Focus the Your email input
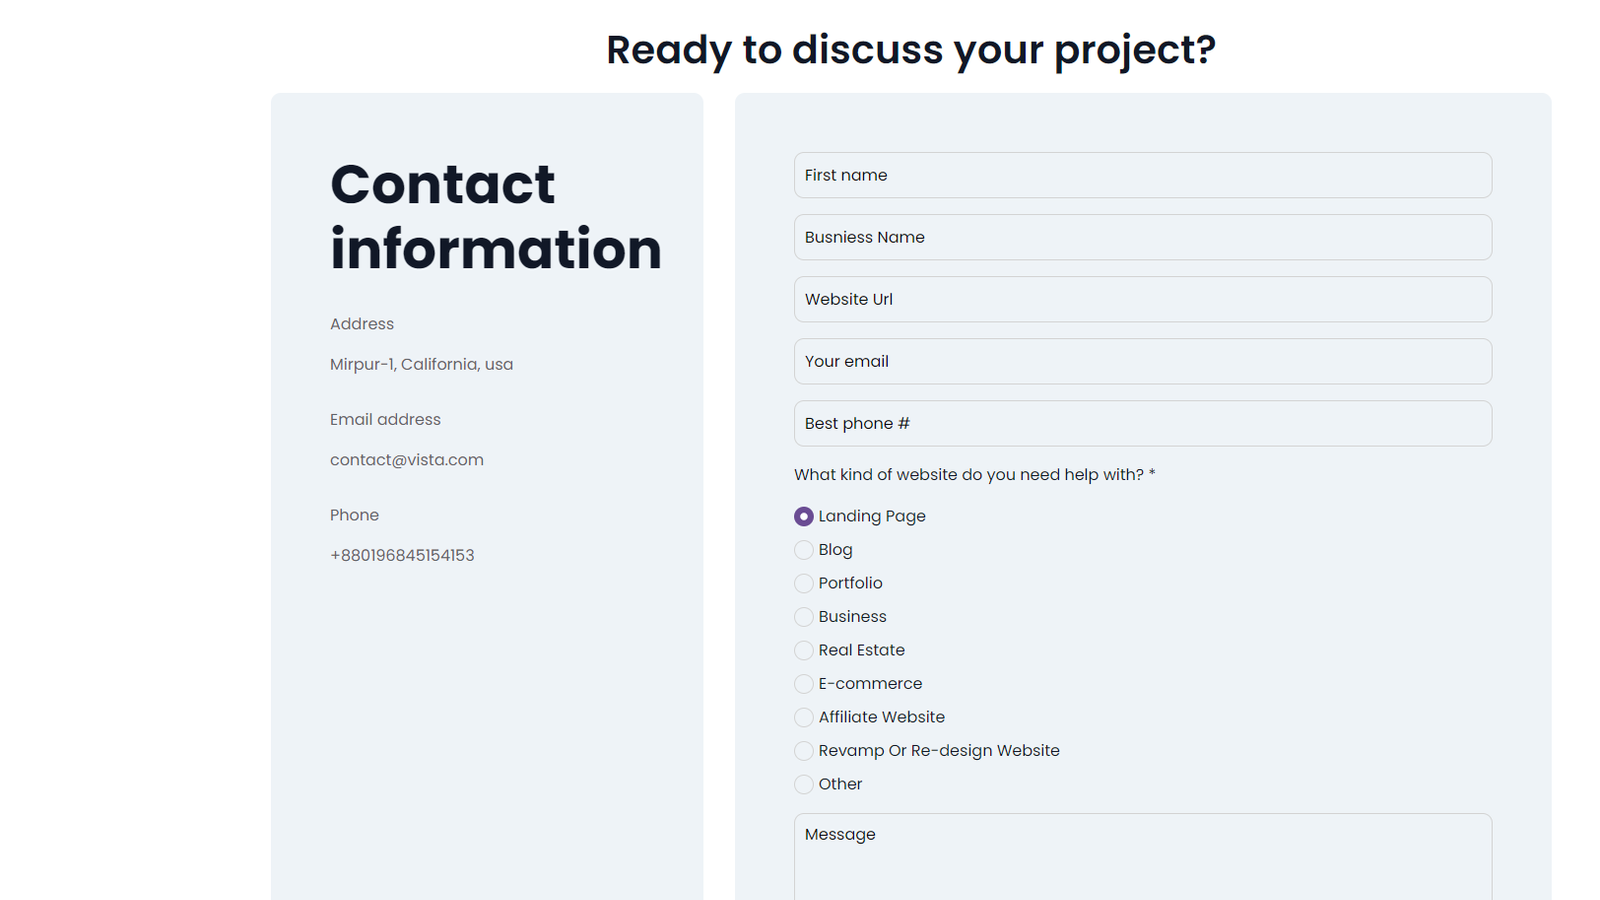This screenshot has height=900, width=1600. point(1142,361)
